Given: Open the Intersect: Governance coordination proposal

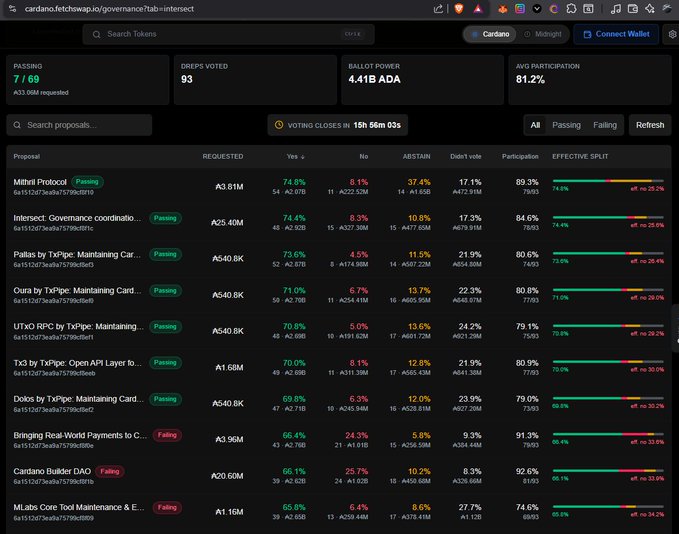Looking at the screenshot, I should pyautogui.click(x=77, y=218).
